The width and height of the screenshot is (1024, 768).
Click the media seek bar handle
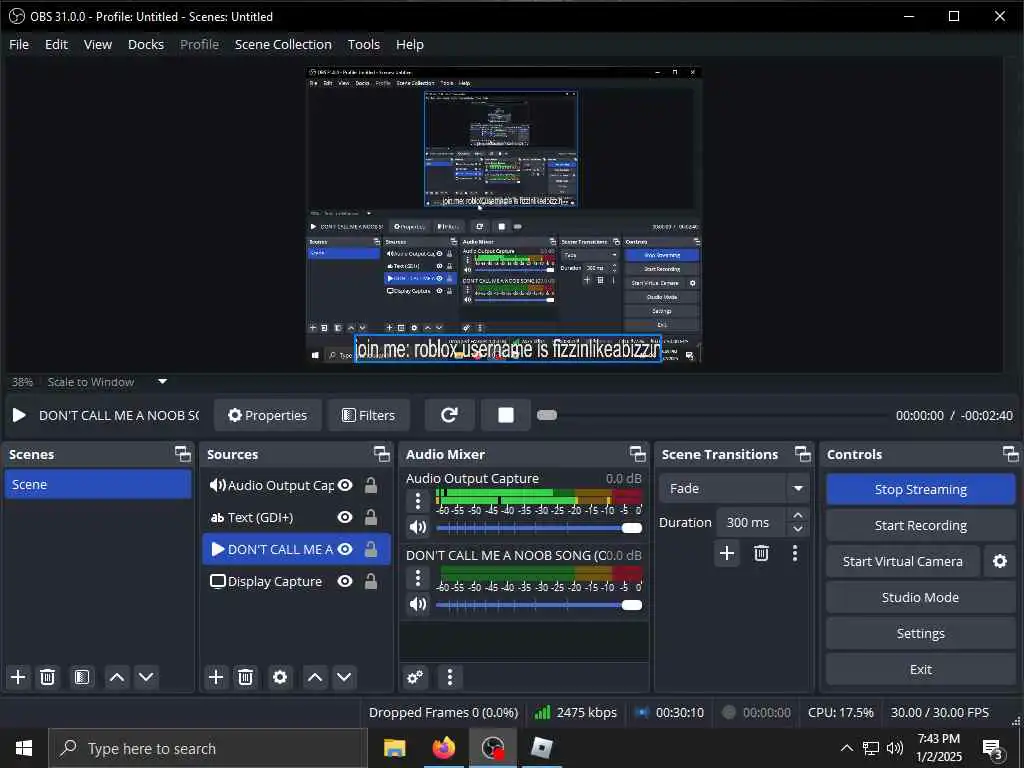click(547, 415)
